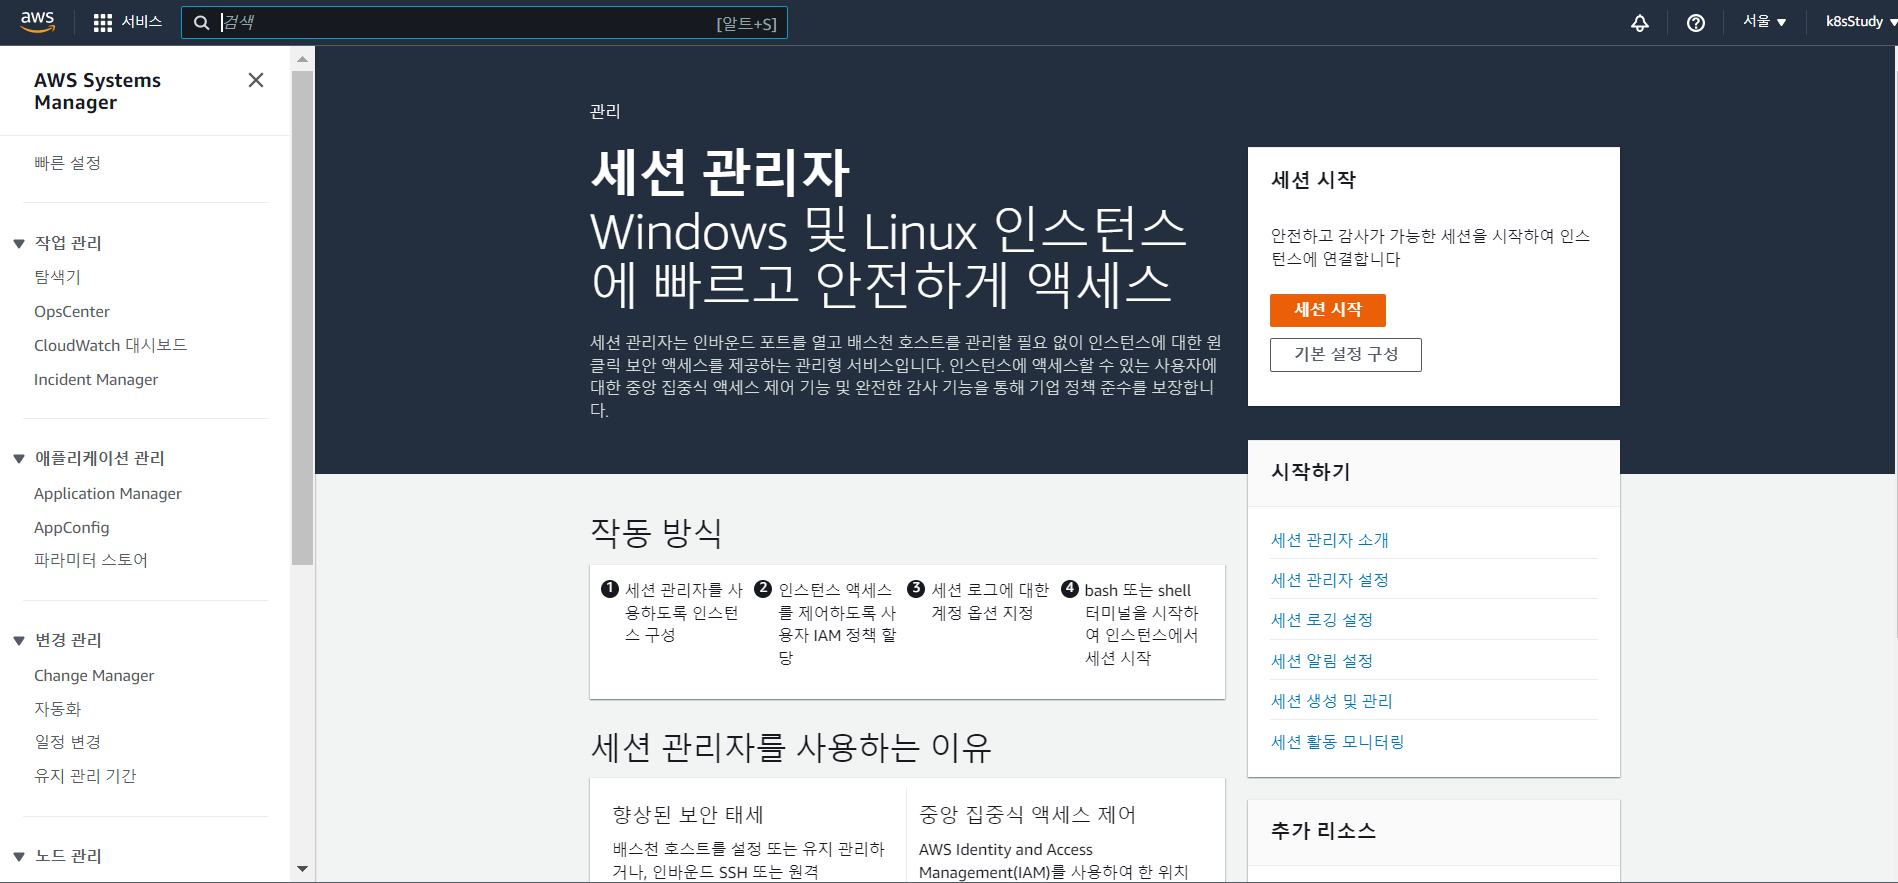Click the 향상된 보안 태세 heading
Image resolution: width=1898 pixels, height=883 pixels.
tap(688, 815)
